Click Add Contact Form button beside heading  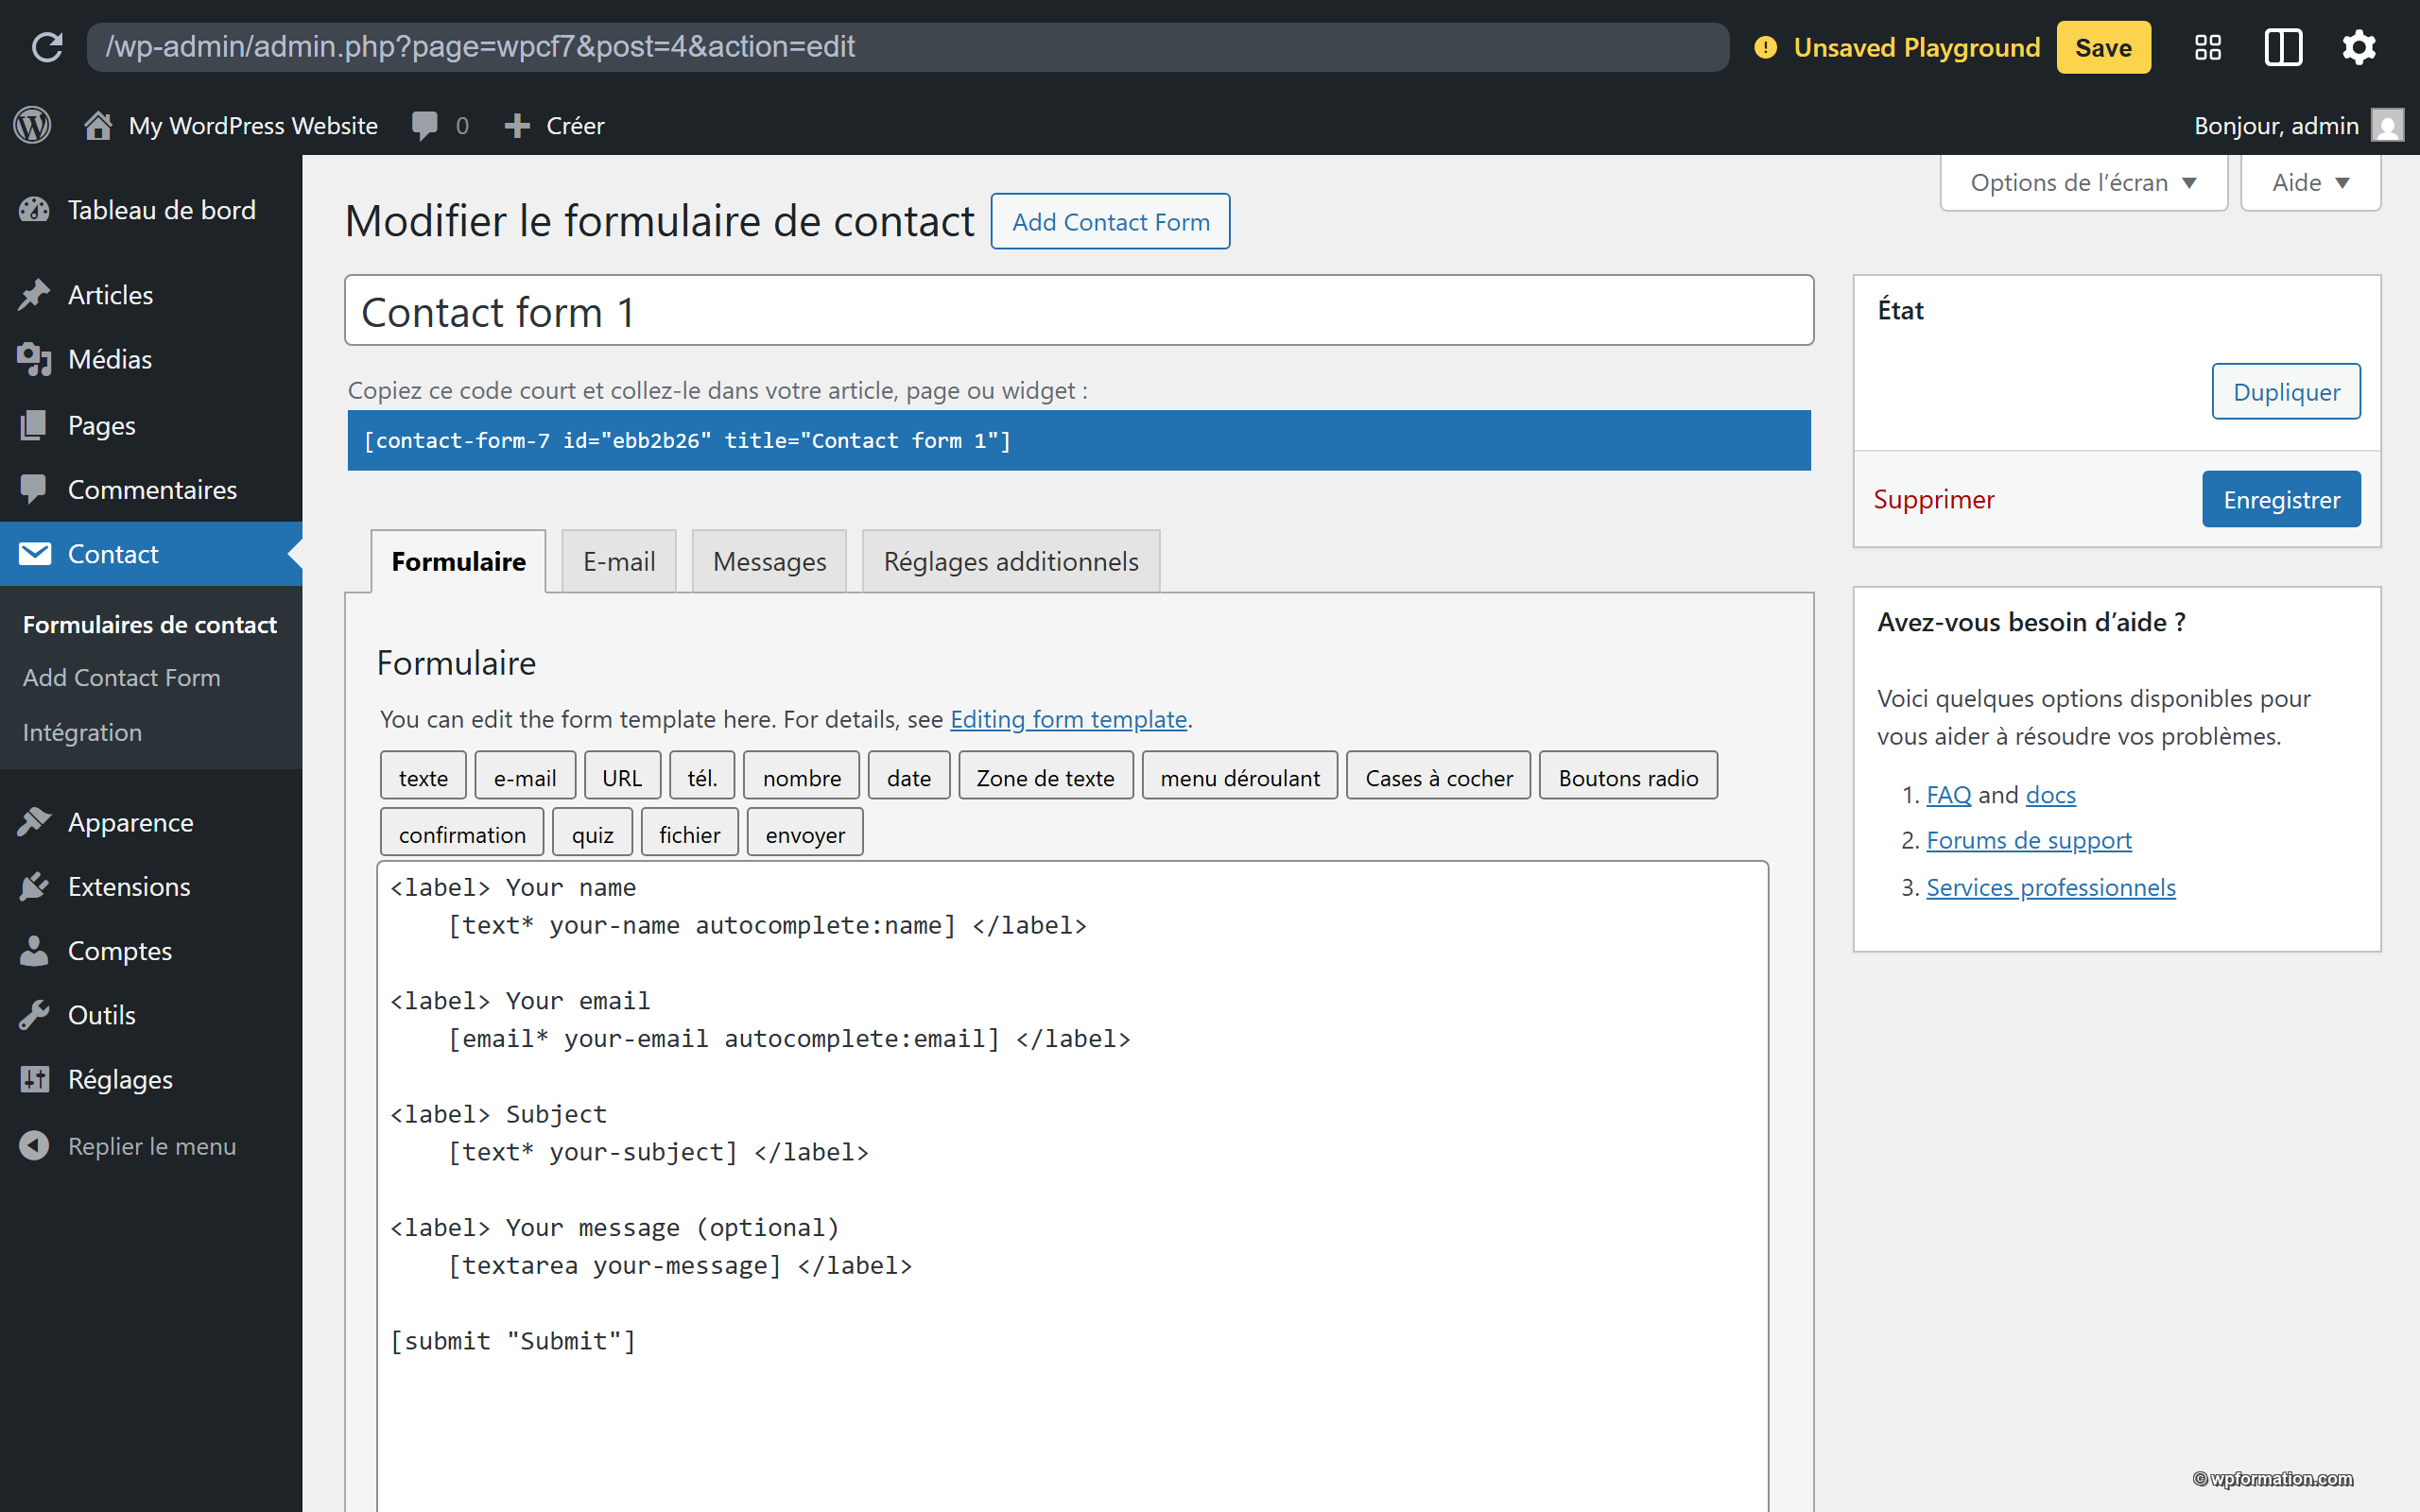click(x=1110, y=221)
